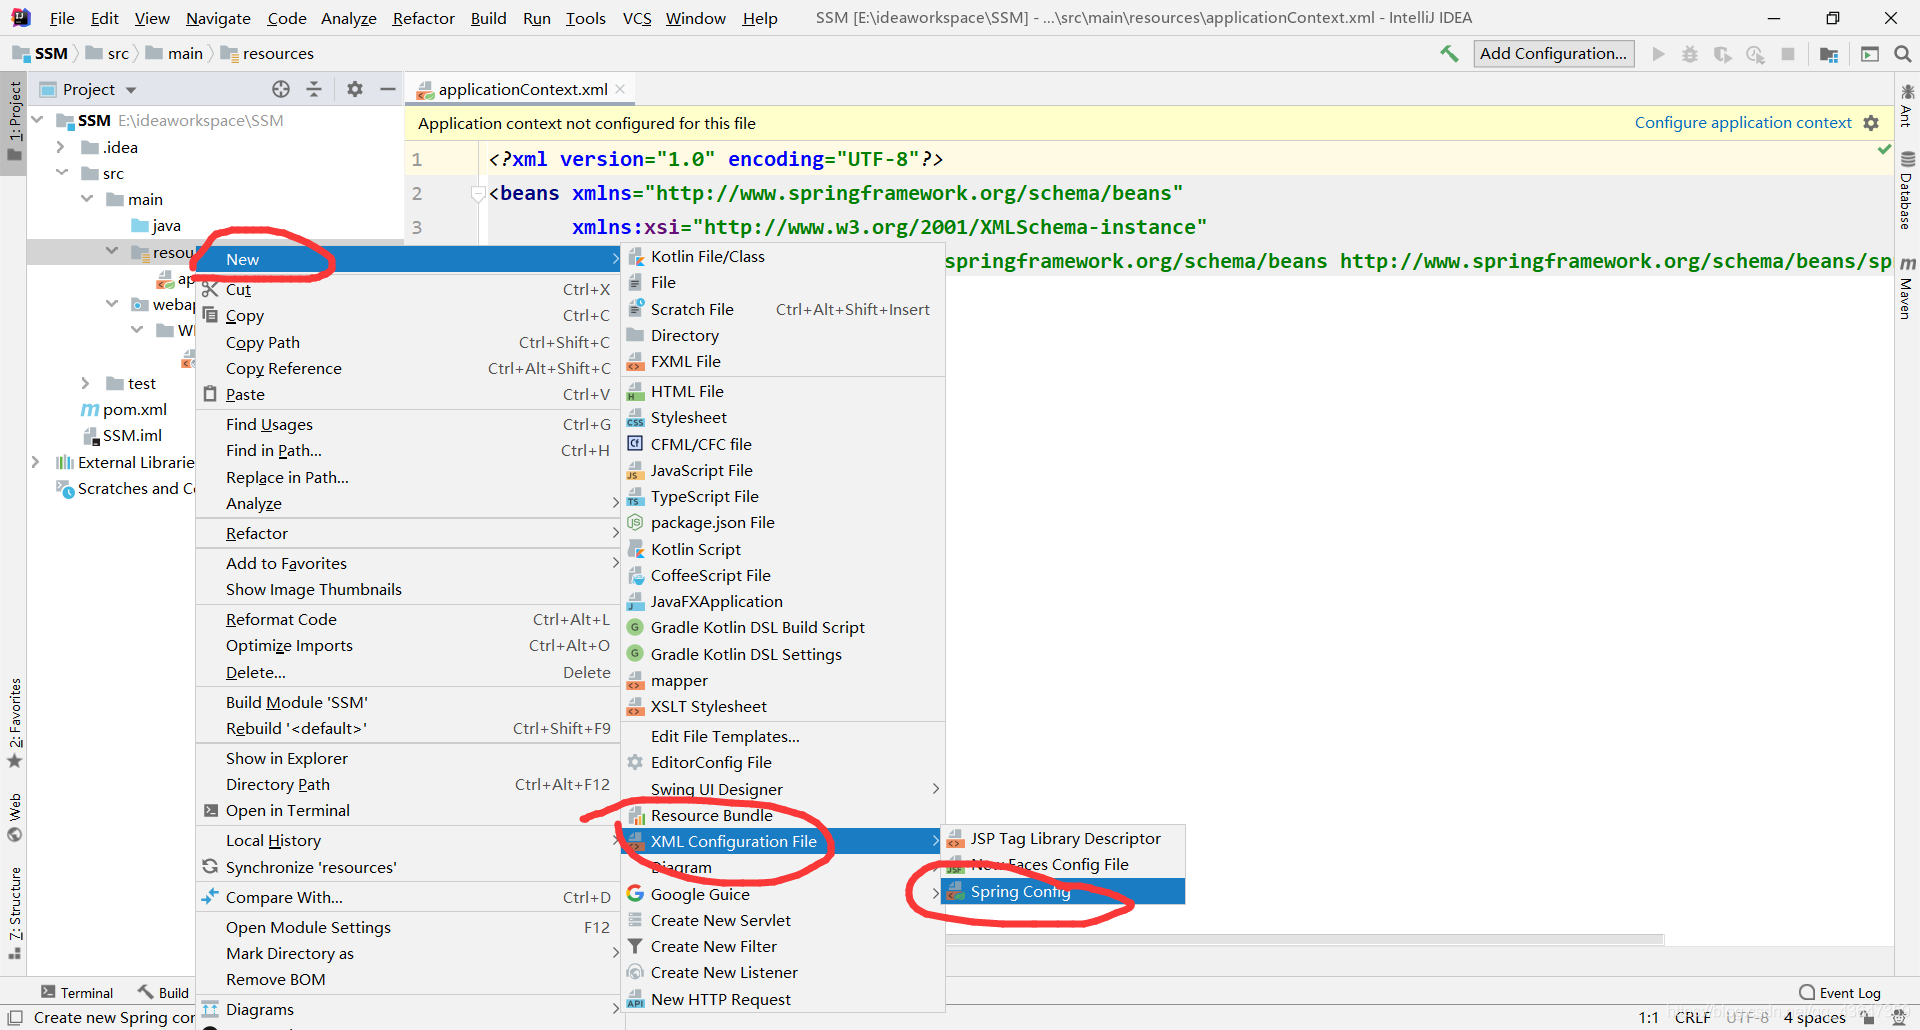Click Configure application context link

click(1743, 123)
